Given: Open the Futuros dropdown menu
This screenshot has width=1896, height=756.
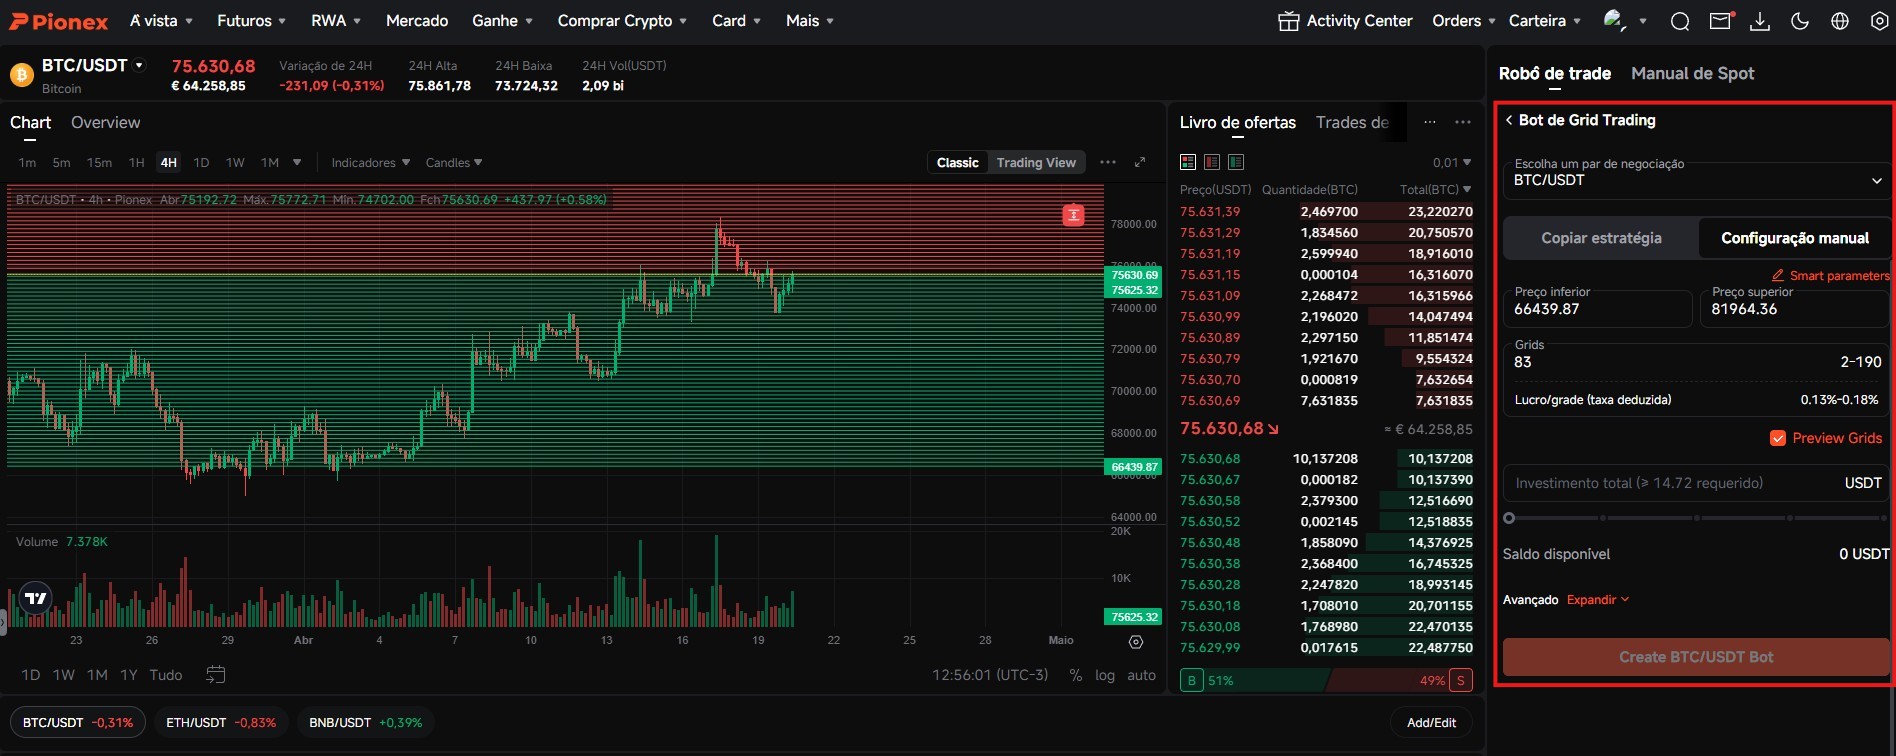Looking at the screenshot, I should pyautogui.click(x=252, y=21).
